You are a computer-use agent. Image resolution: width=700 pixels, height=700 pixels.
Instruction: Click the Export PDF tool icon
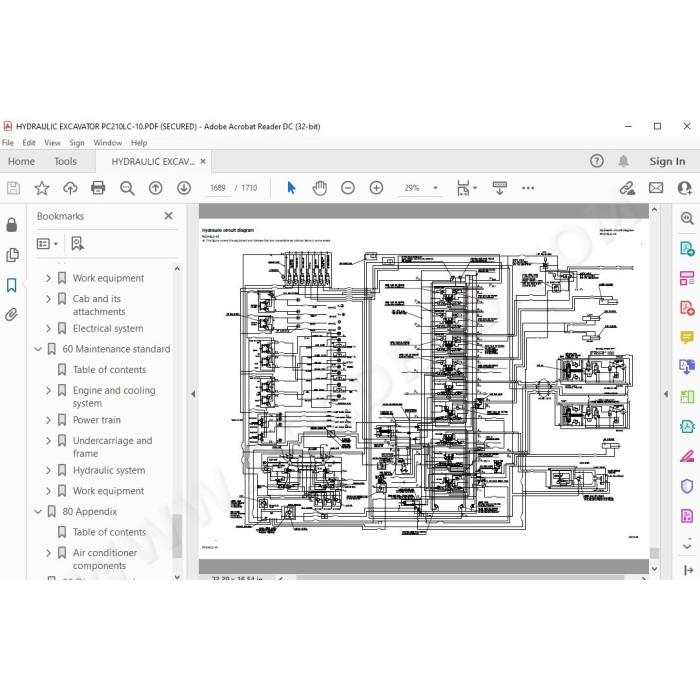pos(687,248)
